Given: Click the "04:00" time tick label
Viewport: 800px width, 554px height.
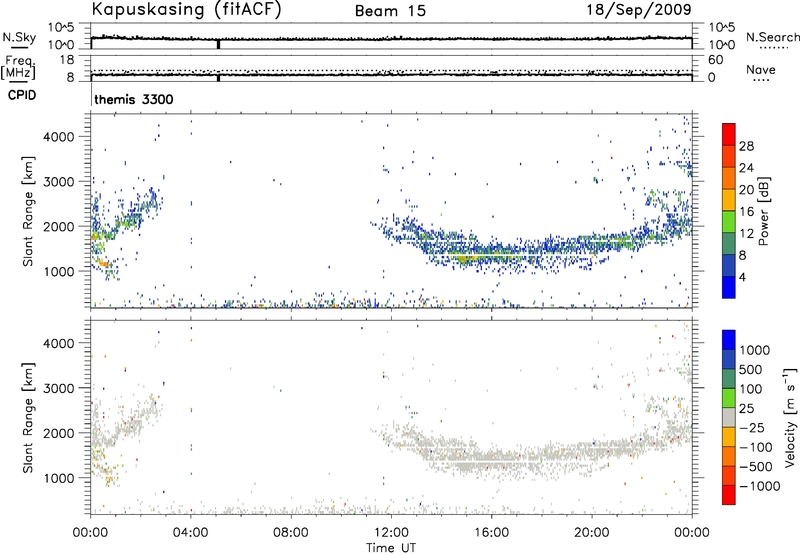Looking at the screenshot, I should tap(191, 533).
